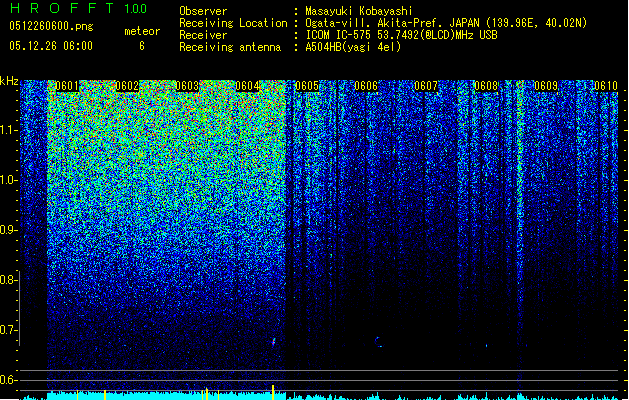Click the kHz axis unit label
The width and height of the screenshot is (629, 400).
pos(9,81)
